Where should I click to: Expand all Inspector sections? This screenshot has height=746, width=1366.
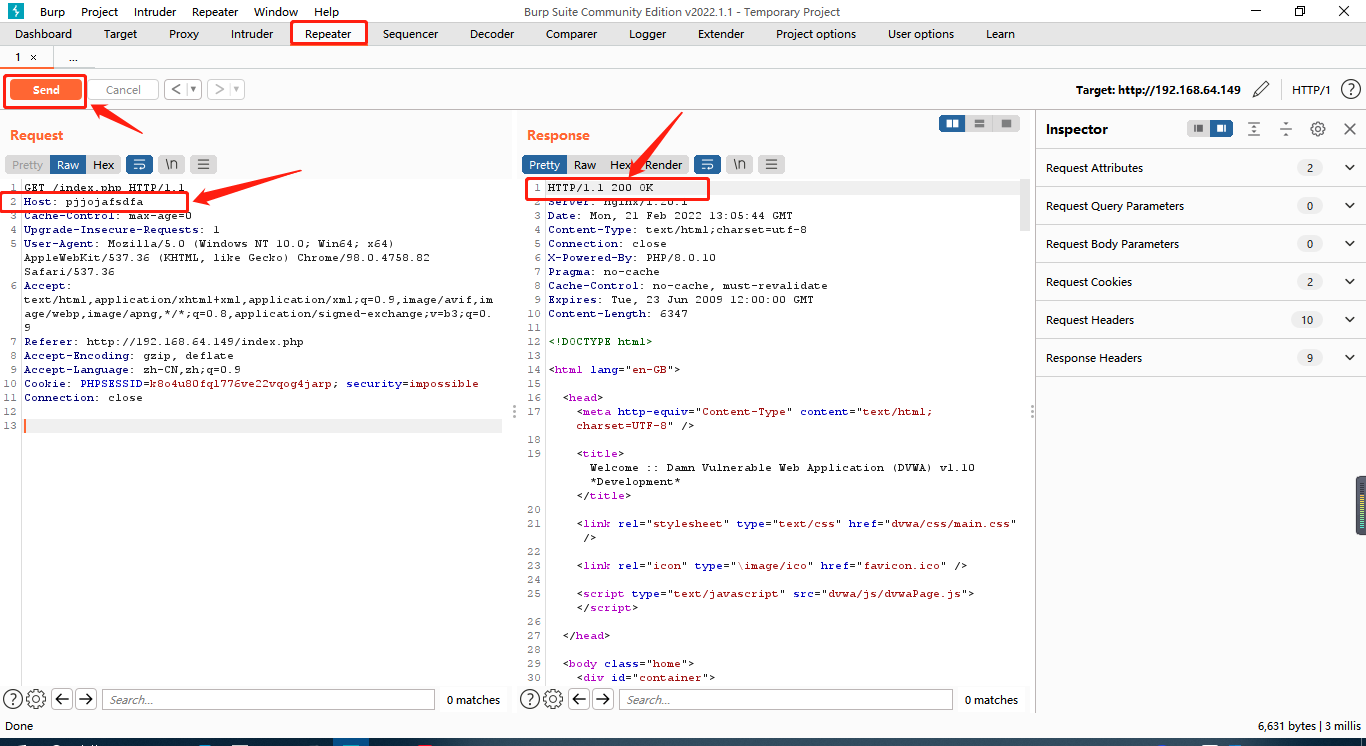coord(1254,129)
